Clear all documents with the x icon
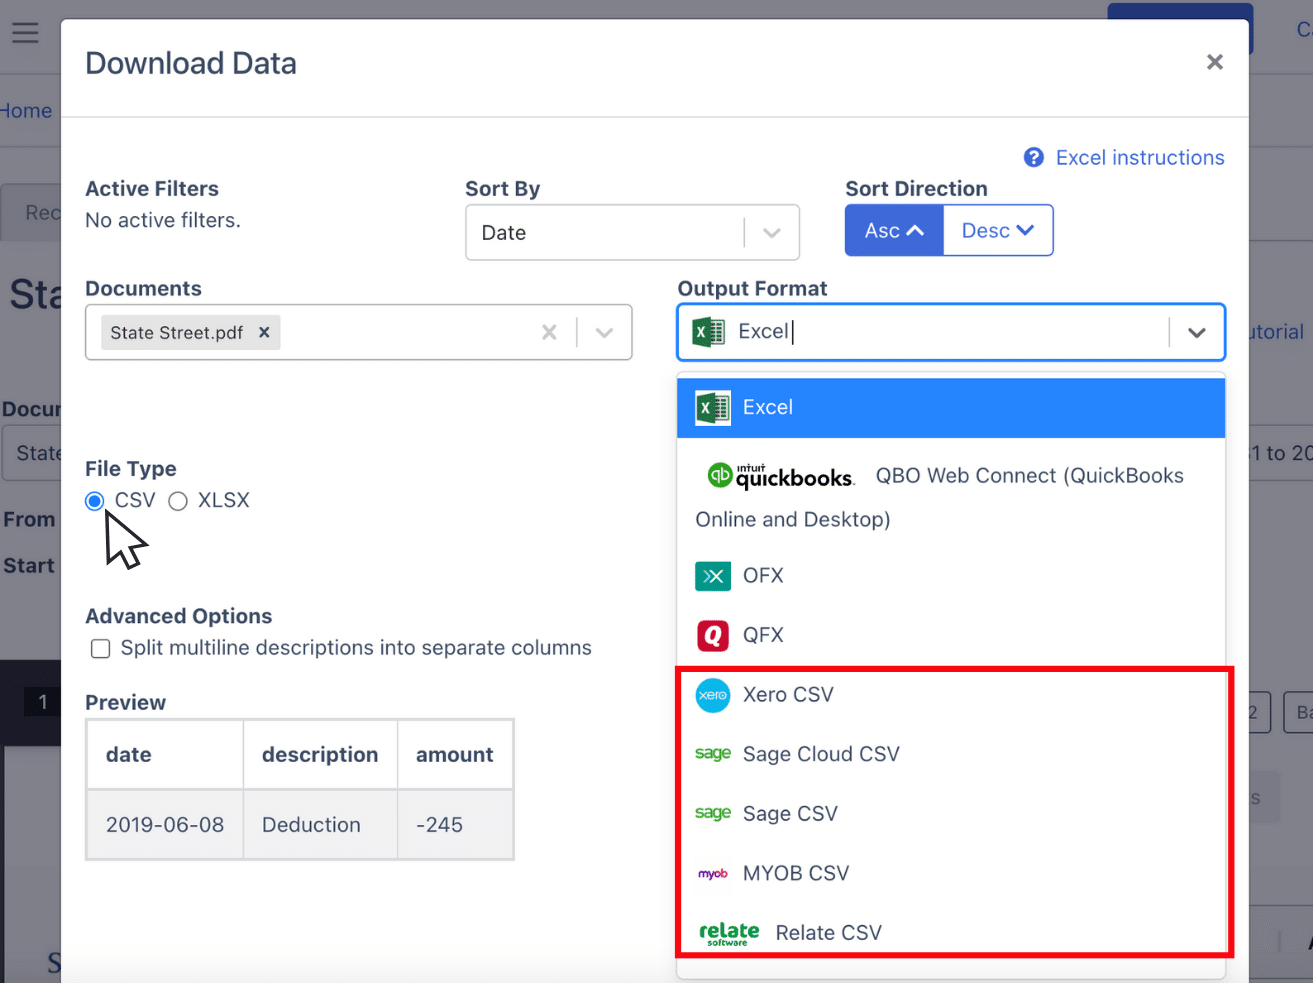1314x984 pixels. (549, 332)
